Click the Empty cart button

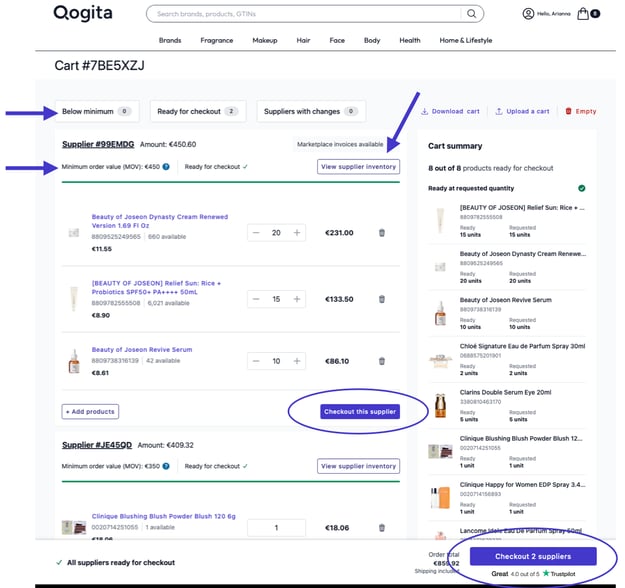point(581,111)
